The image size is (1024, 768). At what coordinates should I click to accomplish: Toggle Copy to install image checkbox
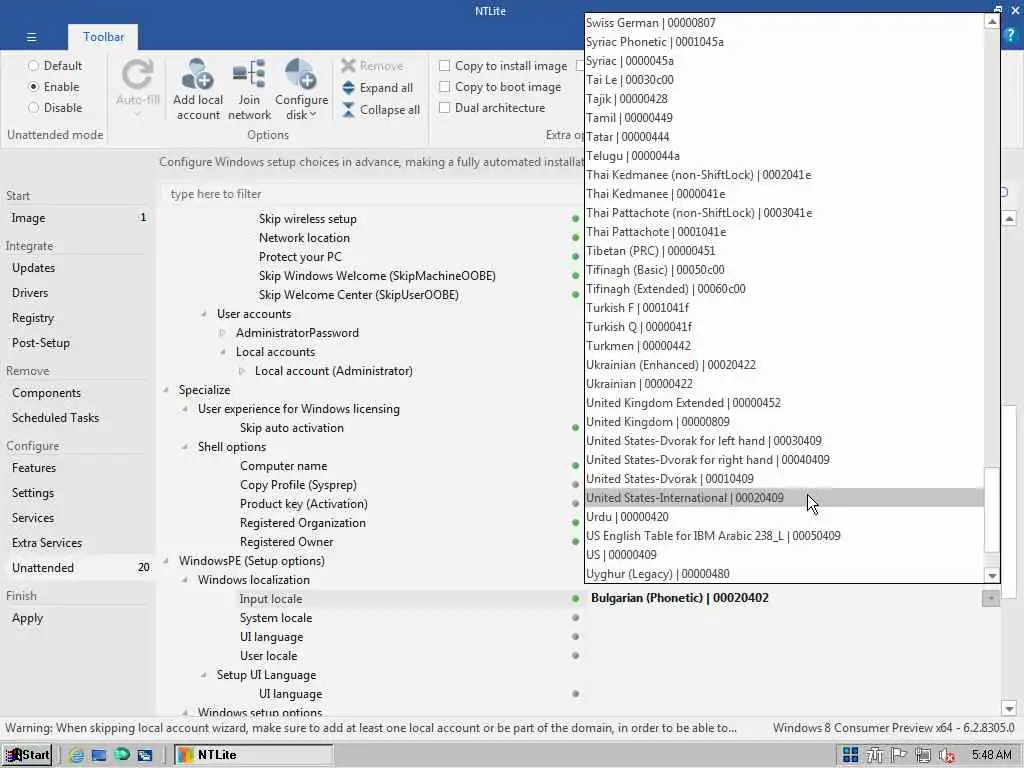pyautogui.click(x=445, y=66)
